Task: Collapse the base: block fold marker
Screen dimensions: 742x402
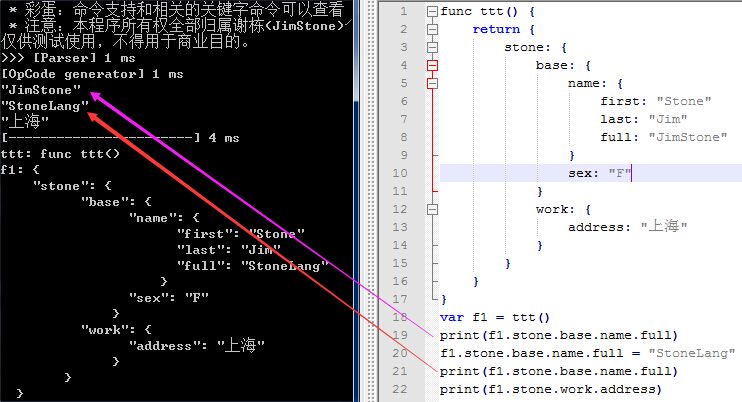Action: point(432,65)
